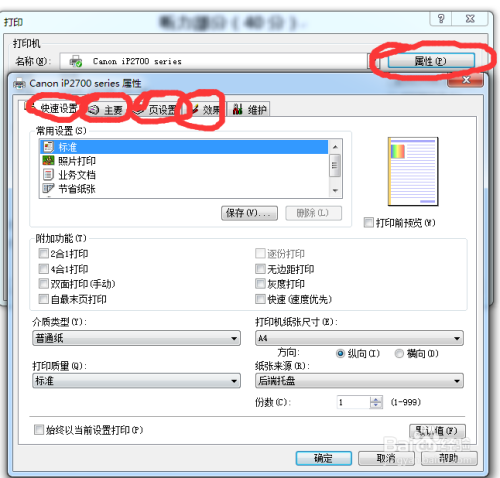This screenshot has width=500, height=478.
Task: Select the 标准 preset icon in list
Action: pos(49,147)
